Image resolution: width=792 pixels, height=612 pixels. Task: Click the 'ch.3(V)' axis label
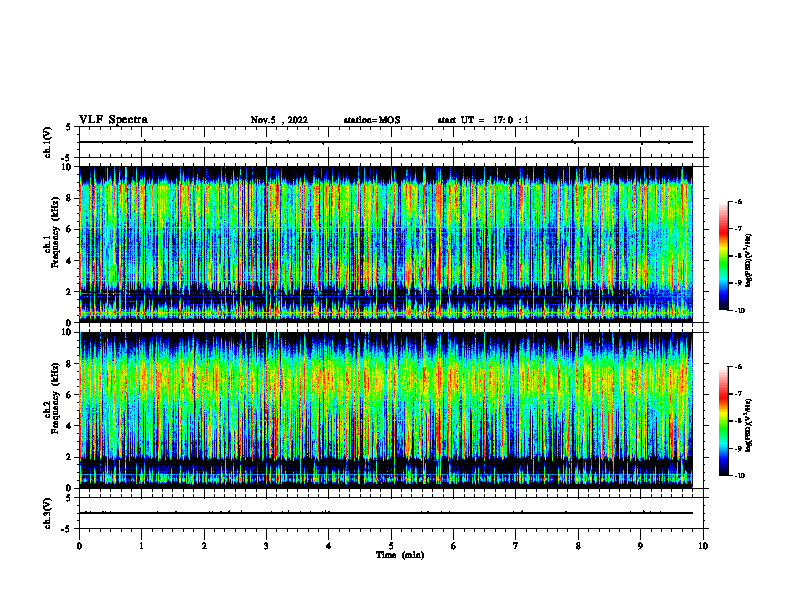tap(47, 513)
